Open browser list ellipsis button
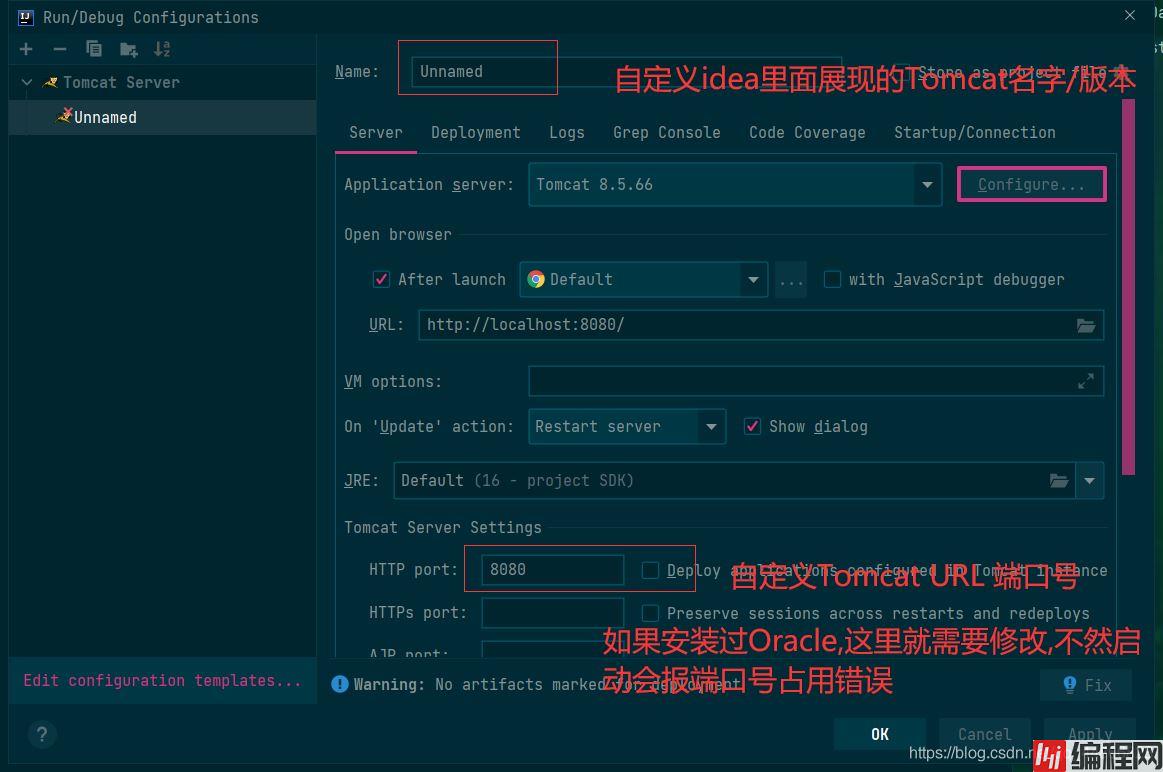This screenshot has height=772, width=1163. coord(790,279)
